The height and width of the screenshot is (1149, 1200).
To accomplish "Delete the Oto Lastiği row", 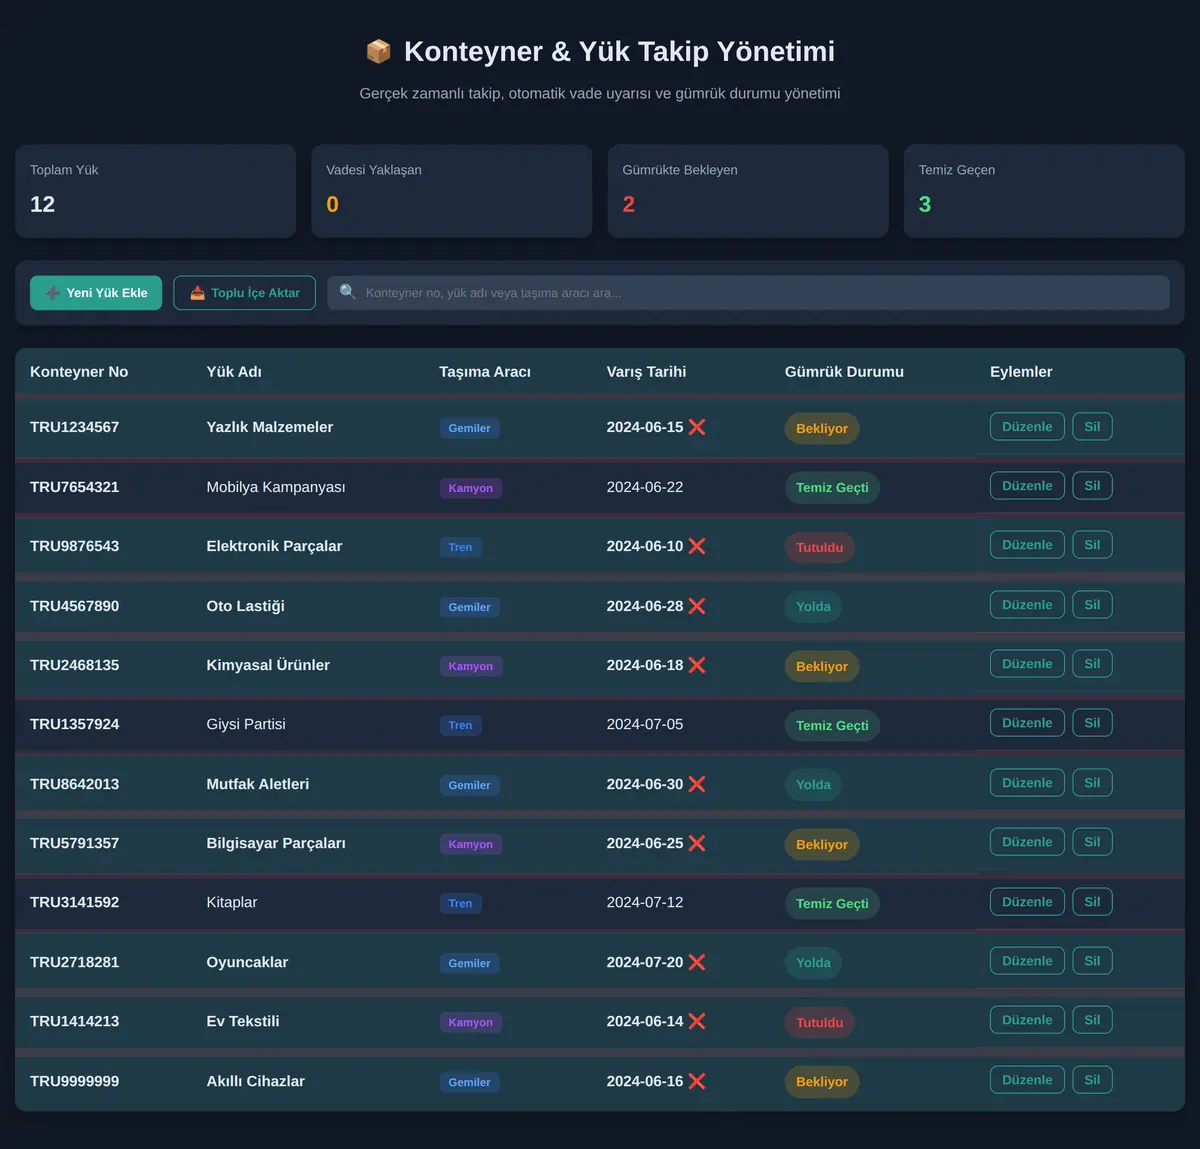I will (1092, 605).
